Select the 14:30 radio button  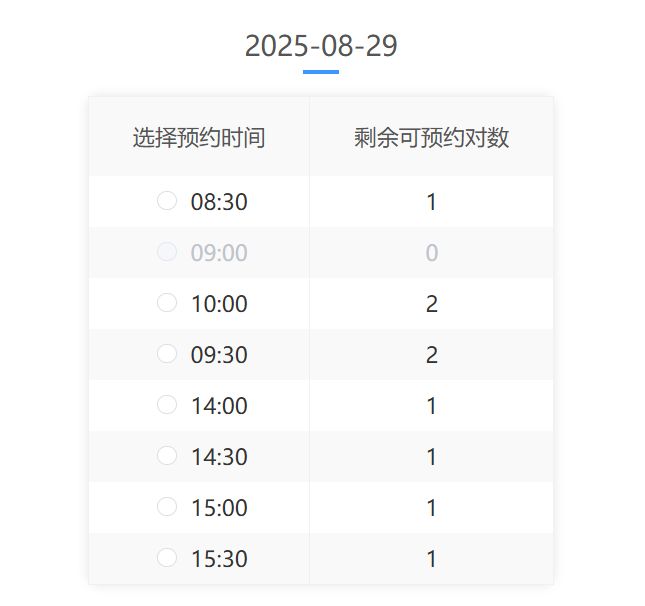click(167, 456)
